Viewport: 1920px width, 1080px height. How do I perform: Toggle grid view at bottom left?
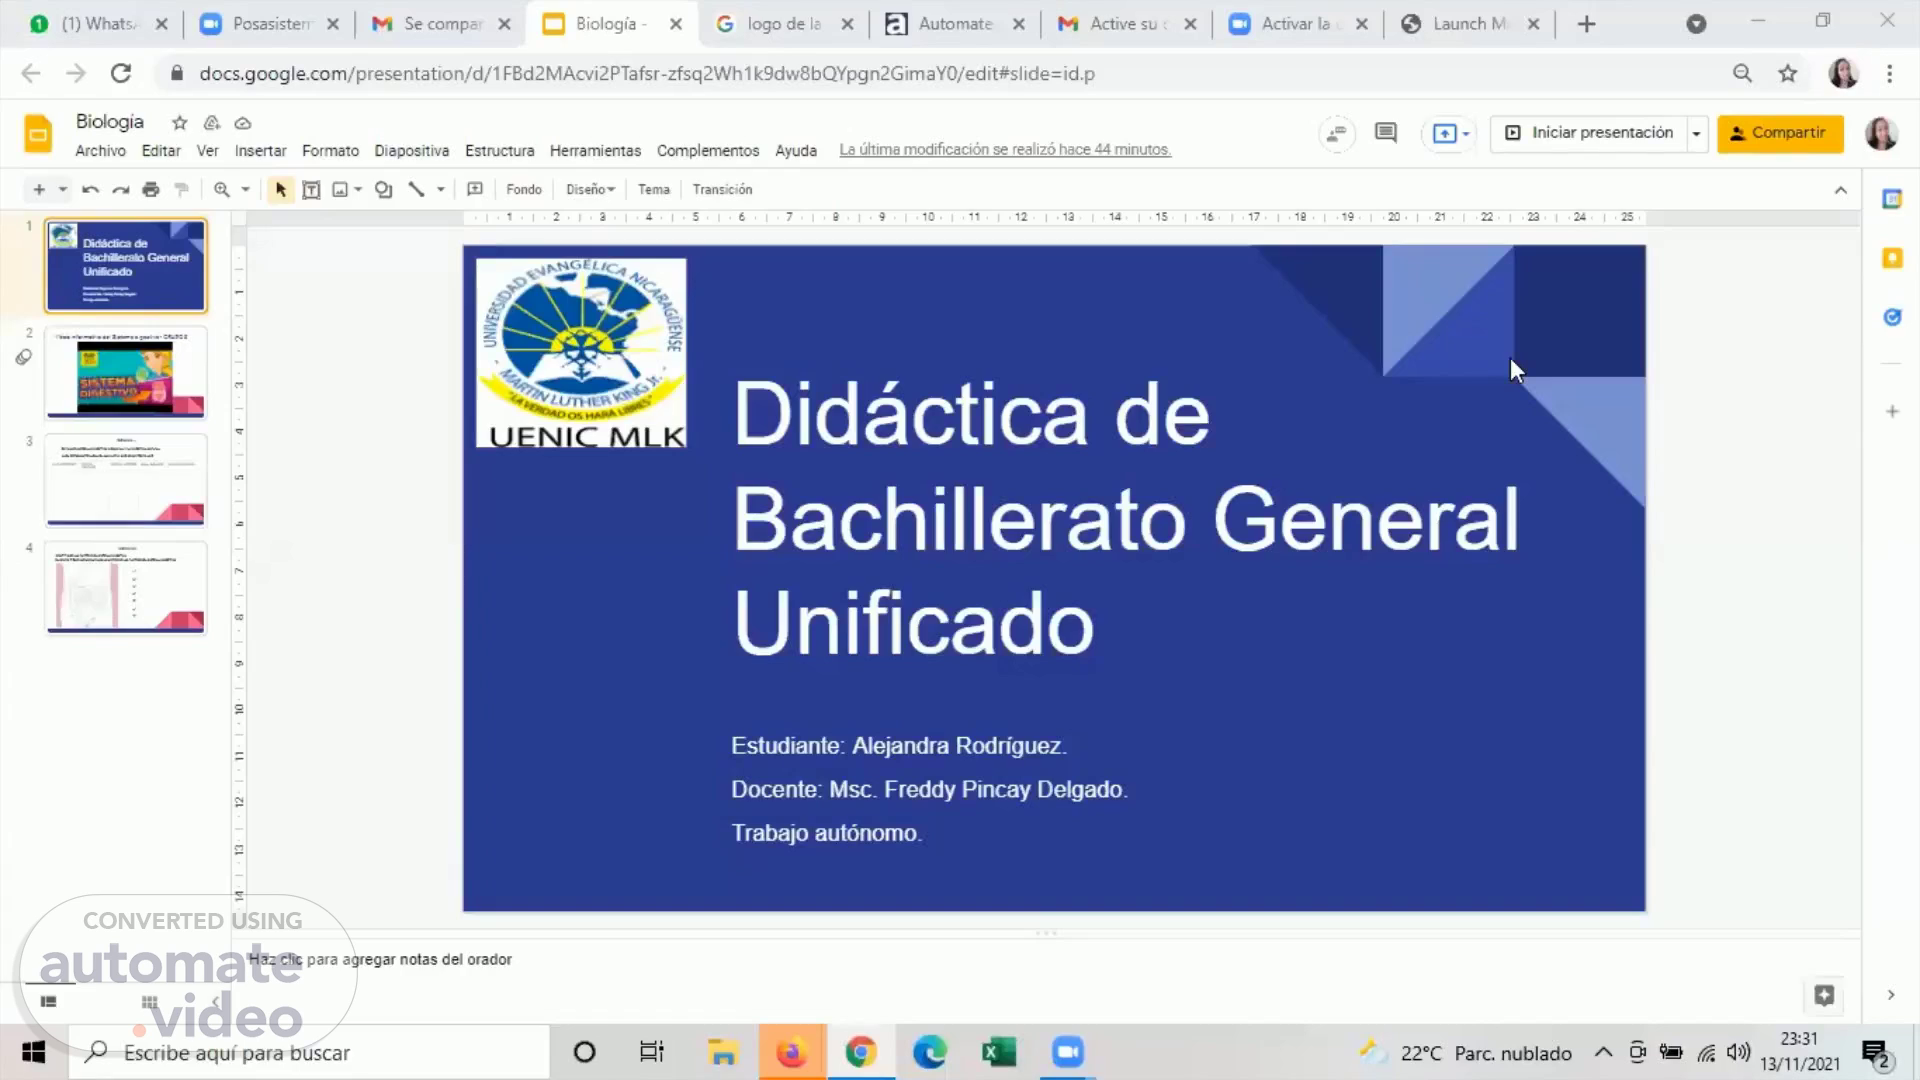pyautogui.click(x=149, y=1002)
